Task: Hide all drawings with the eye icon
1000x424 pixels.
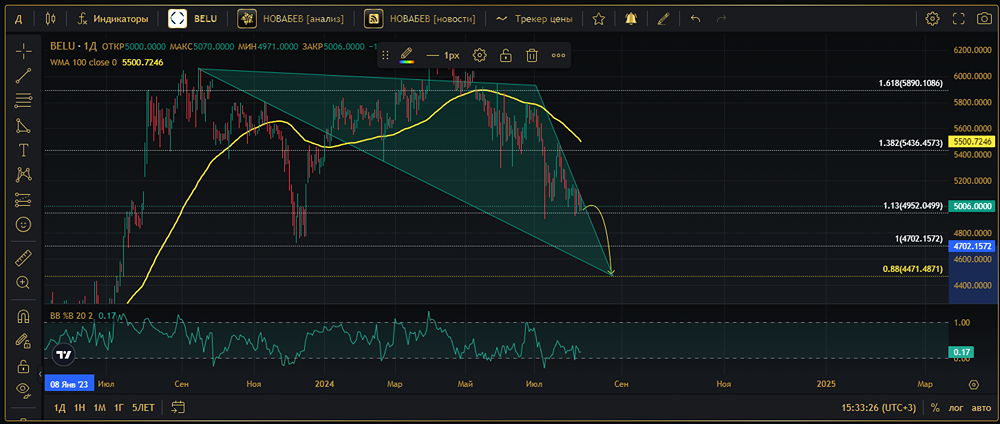Action: click(23, 391)
